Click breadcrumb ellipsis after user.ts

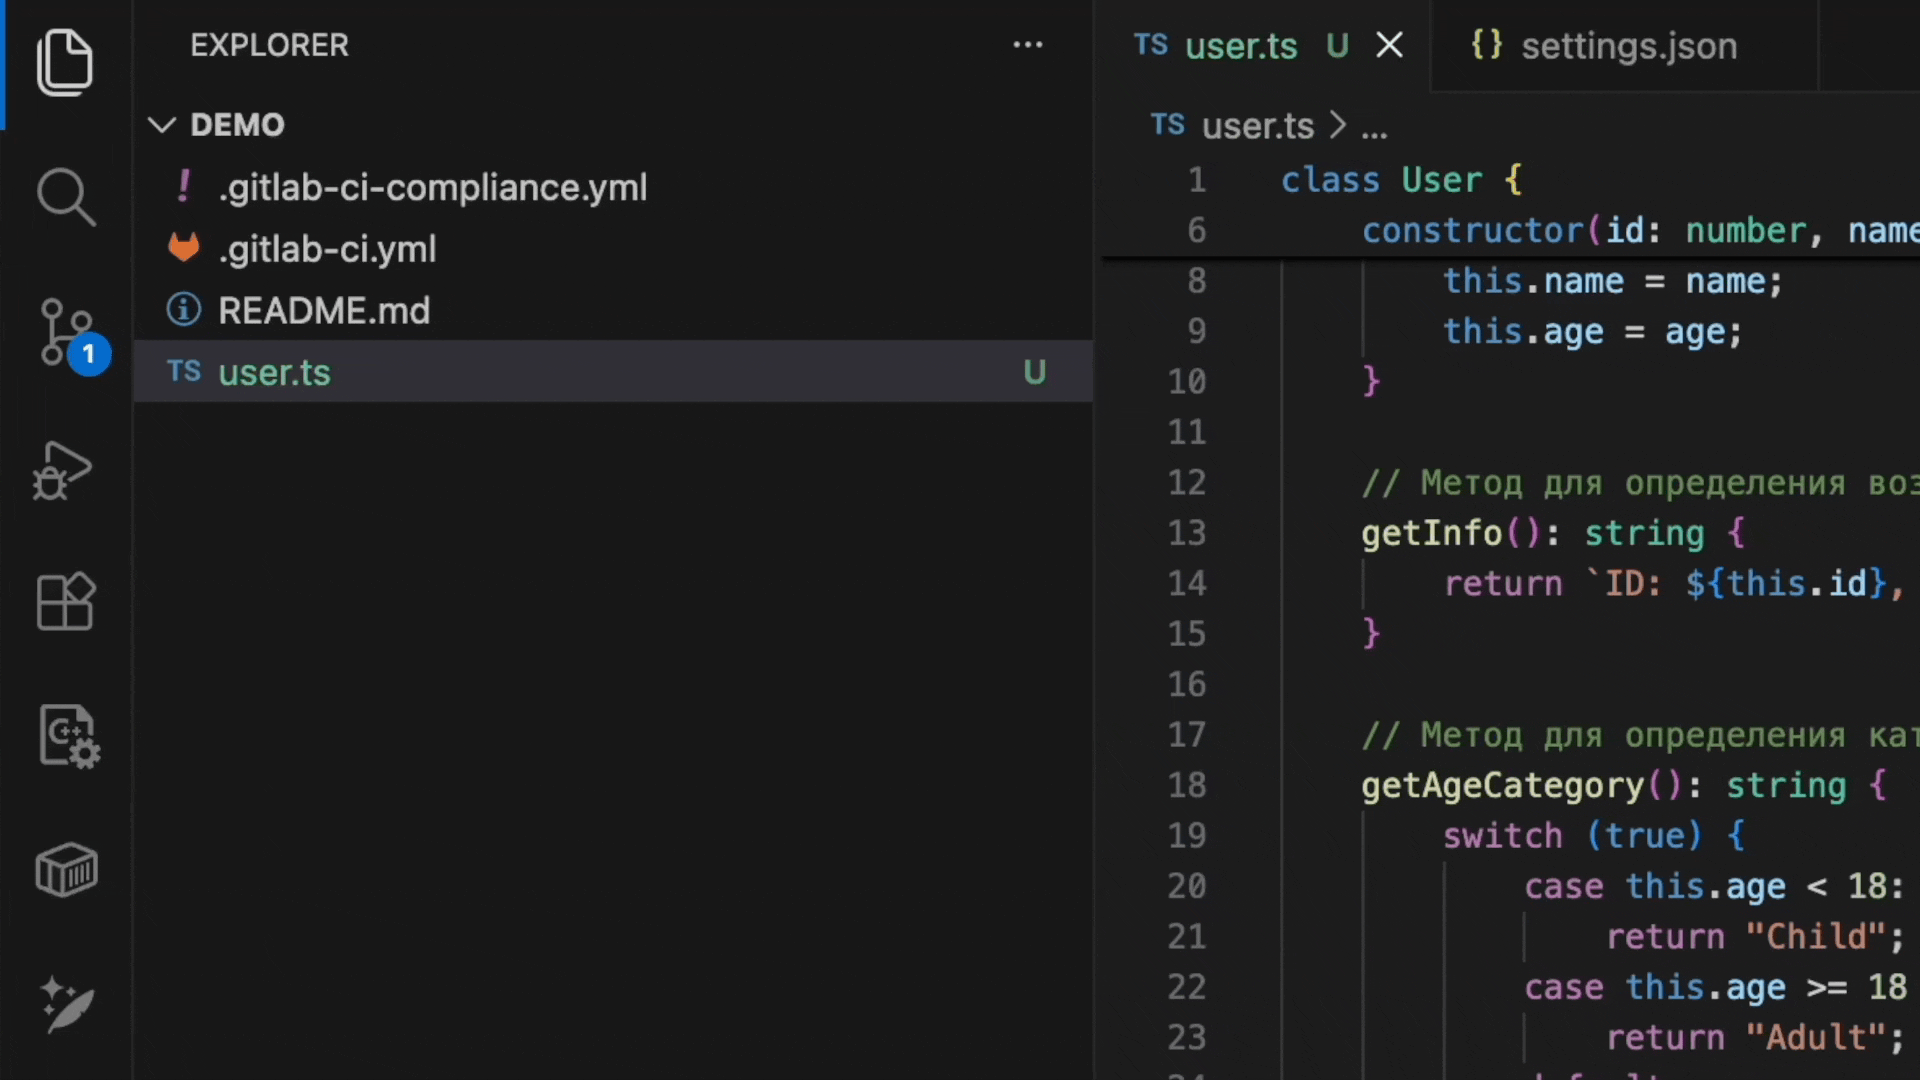(1375, 131)
